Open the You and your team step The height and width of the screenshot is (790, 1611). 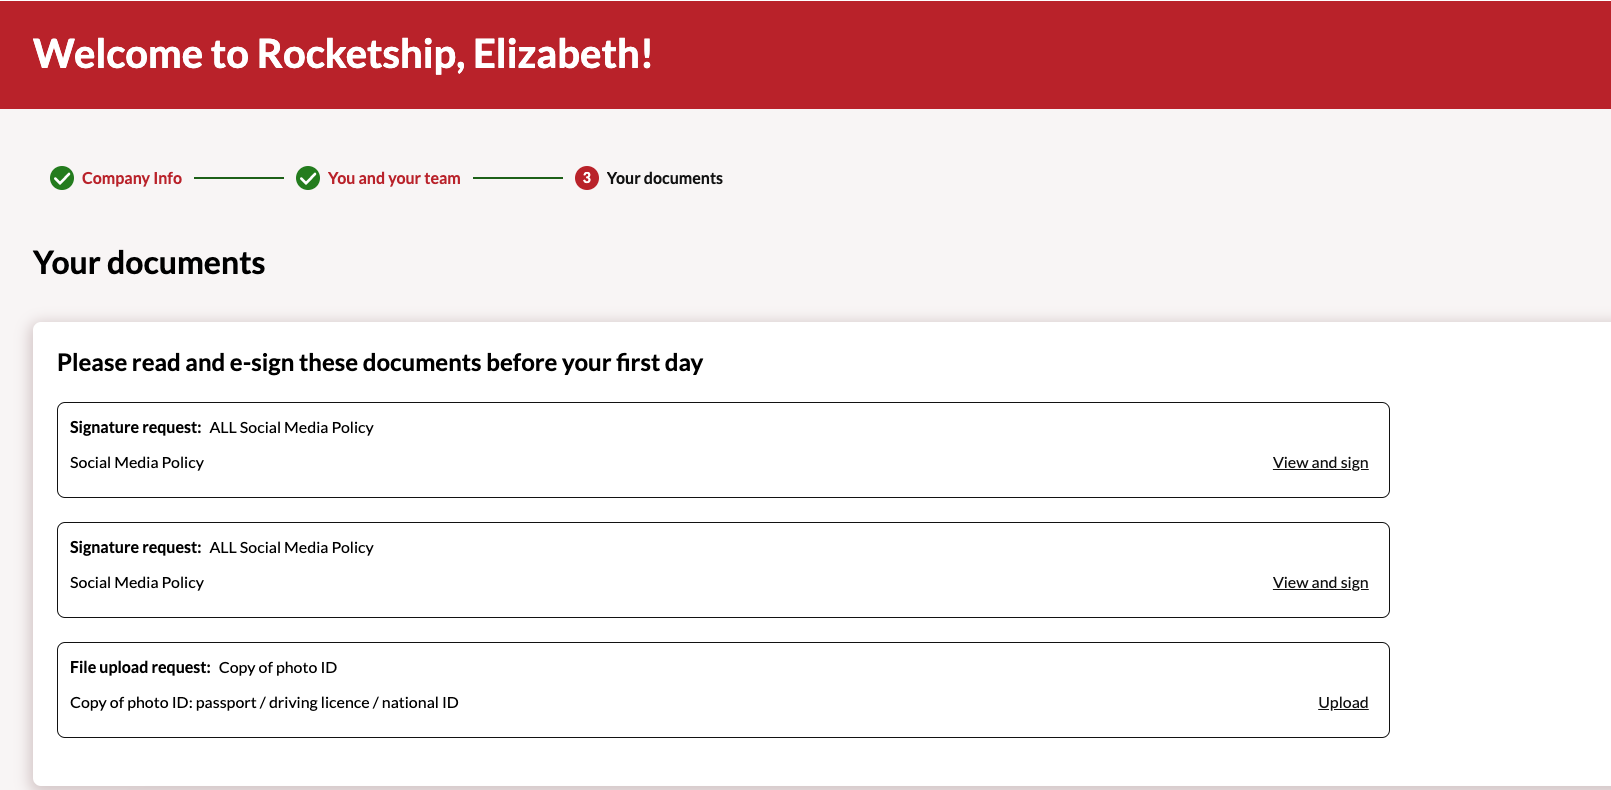point(394,178)
